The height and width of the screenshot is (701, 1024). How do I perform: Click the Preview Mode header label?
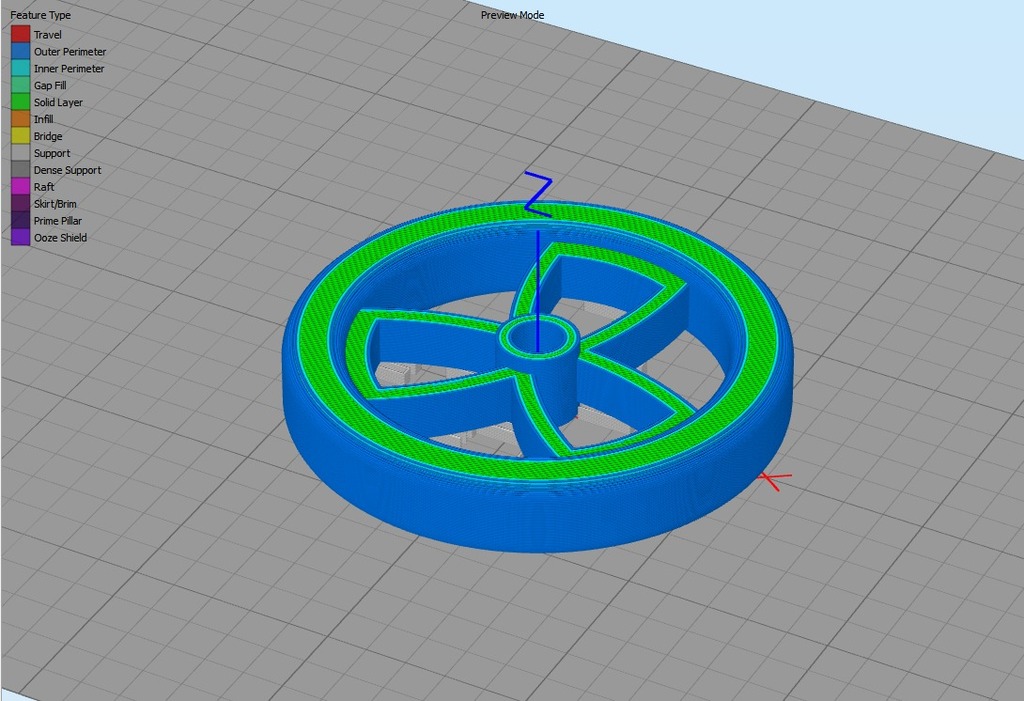[511, 15]
